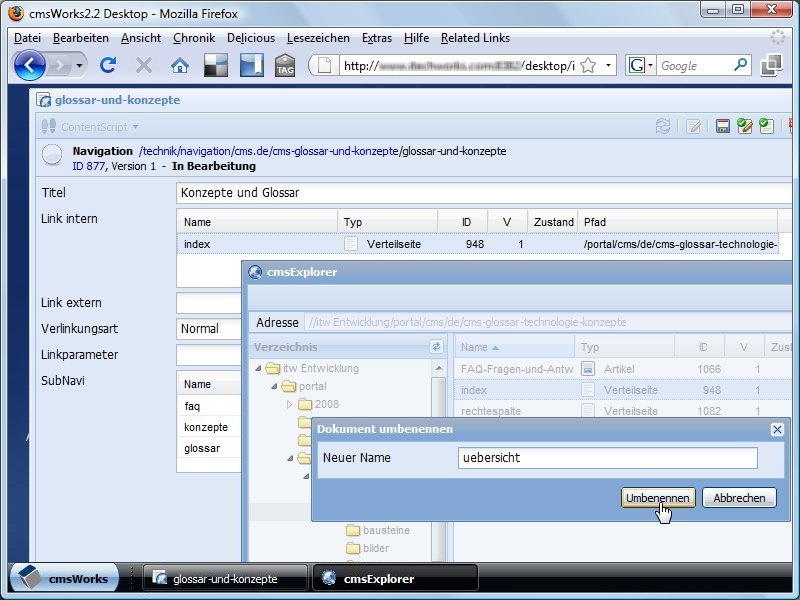This screenshot has width=800, height=600.
Task: Collapse the portal tree node
Action: [274, 386]
